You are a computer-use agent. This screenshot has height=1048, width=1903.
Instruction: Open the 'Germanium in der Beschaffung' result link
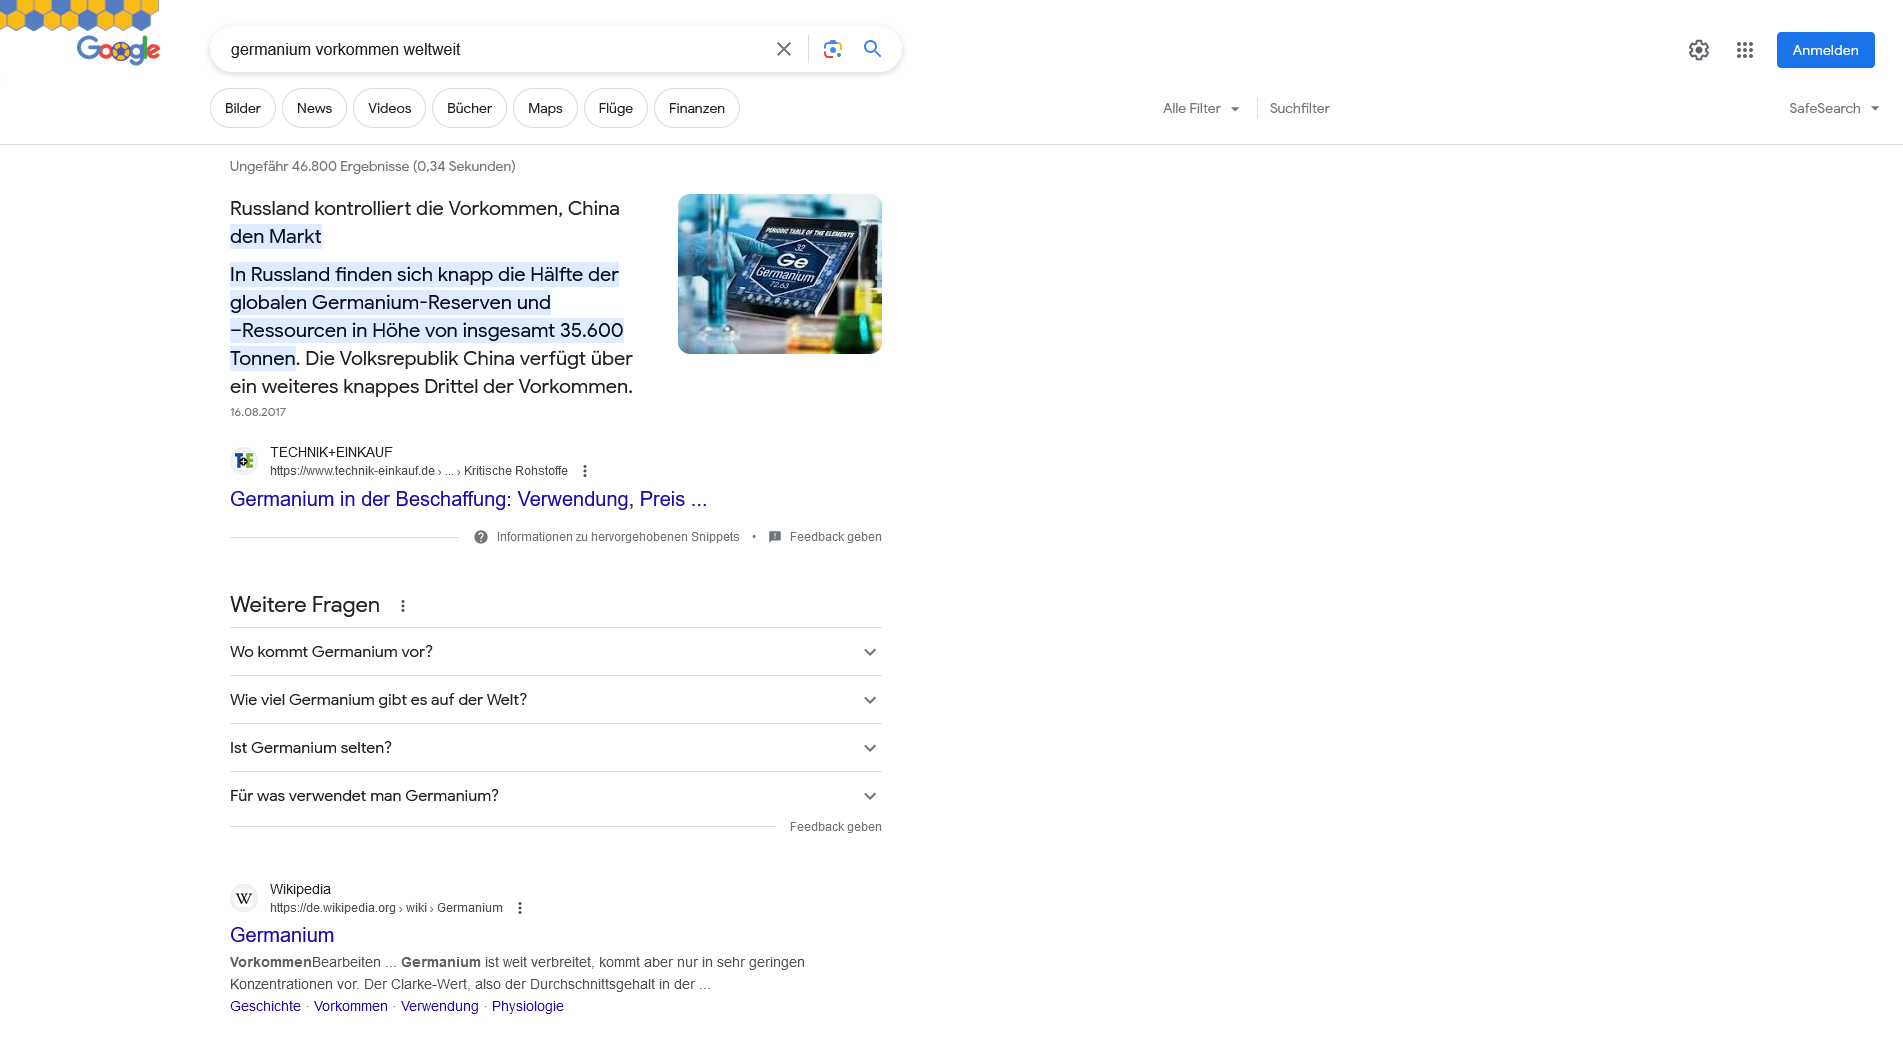coord(468,499)
